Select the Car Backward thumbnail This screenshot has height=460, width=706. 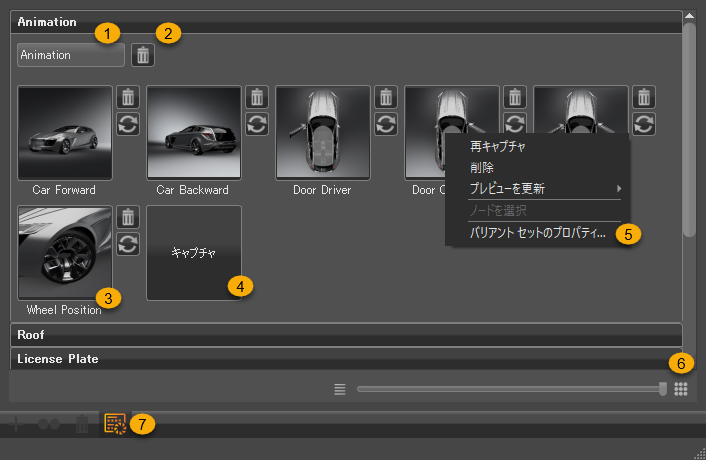coord(194,133)
